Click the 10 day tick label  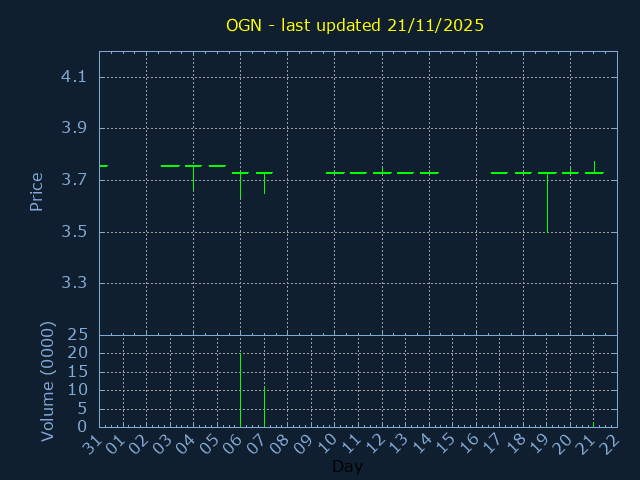click(327, 444)
